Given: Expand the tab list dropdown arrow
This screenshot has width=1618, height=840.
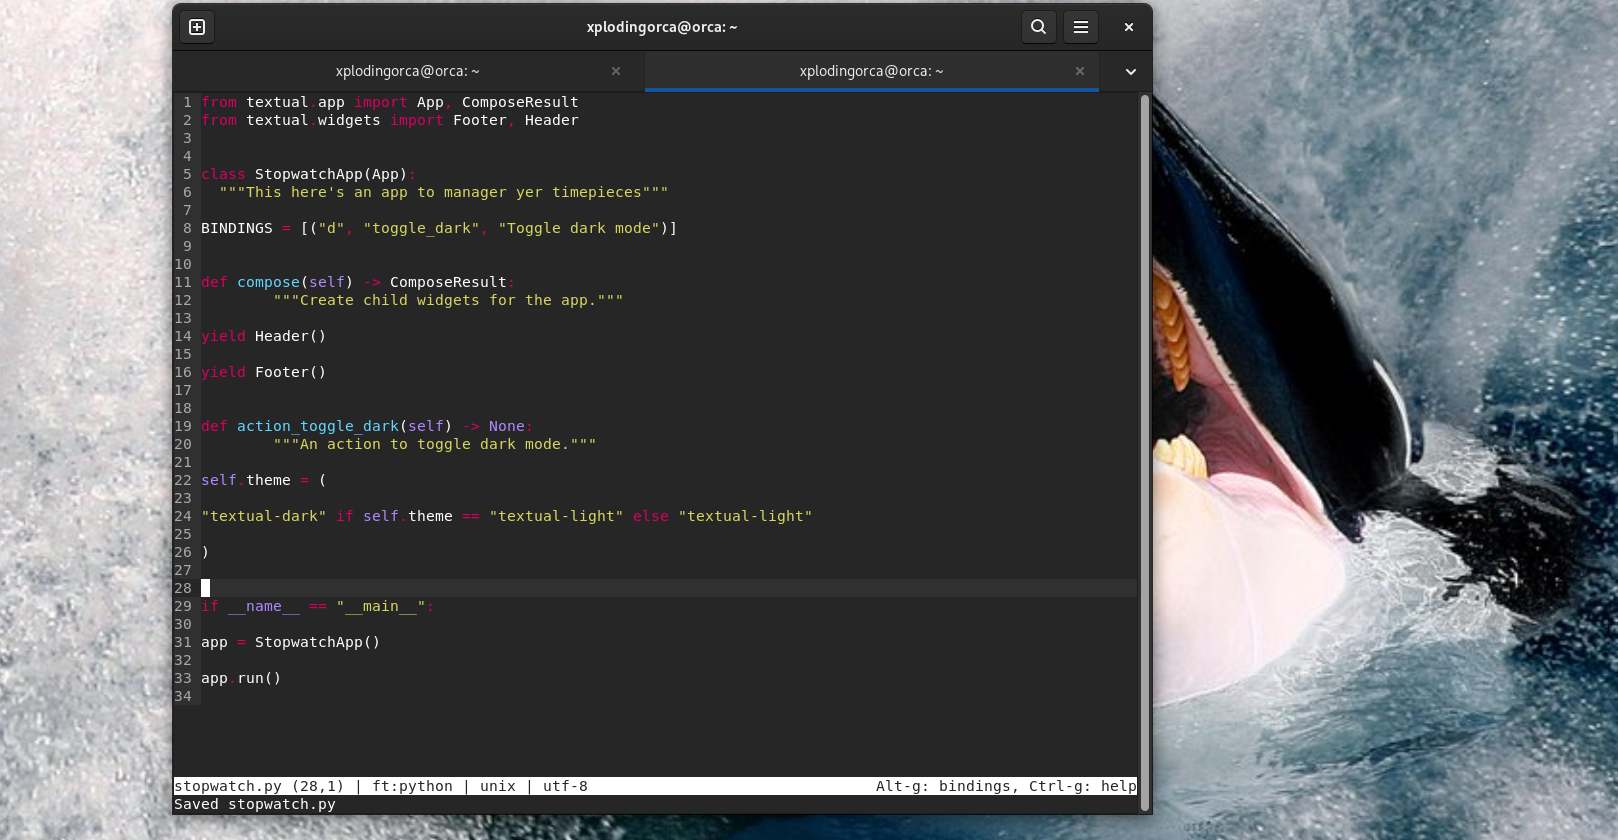Looking at the screenshot, I should 1131,71.
